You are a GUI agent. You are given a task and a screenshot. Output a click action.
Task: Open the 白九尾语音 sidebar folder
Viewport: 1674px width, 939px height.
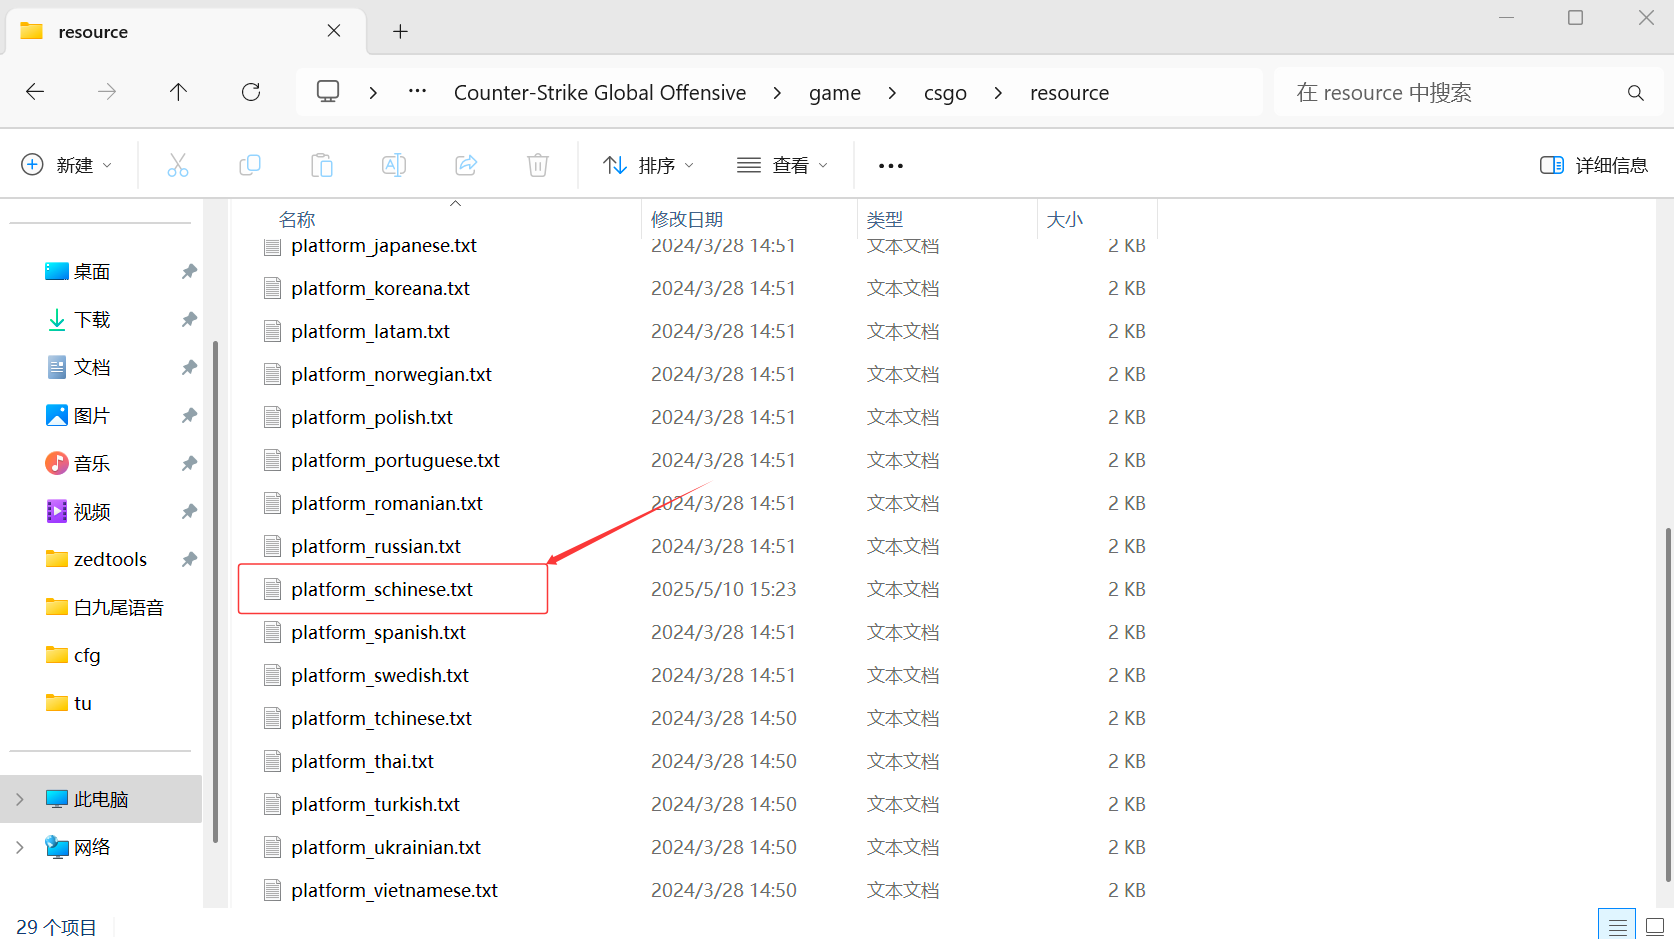[x=118, y=608]
